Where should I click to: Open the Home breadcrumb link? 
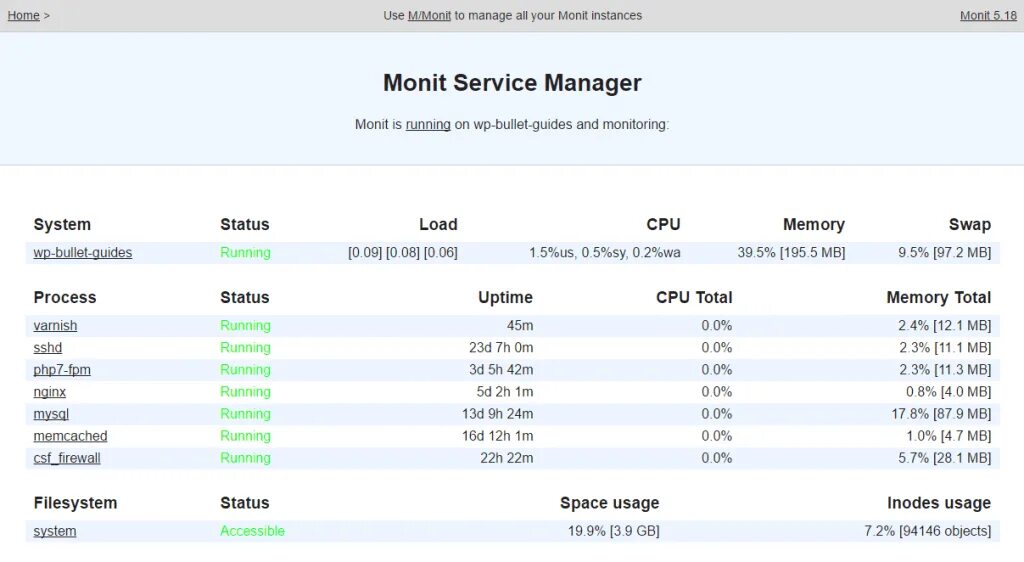[24, 15]
